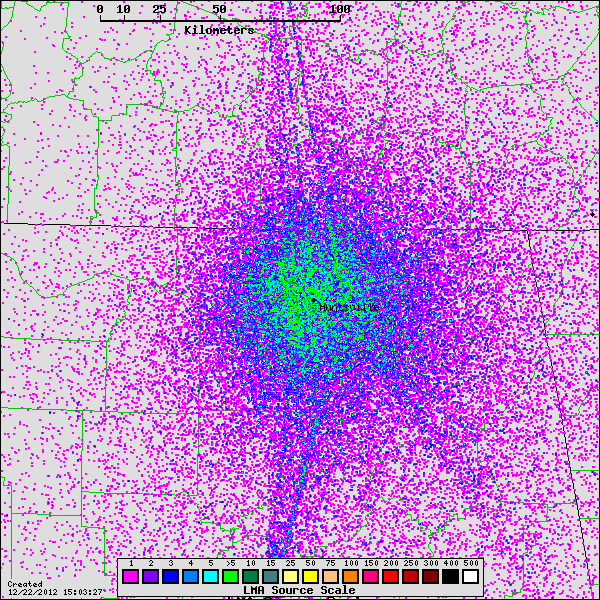
Task: Click the Huntsville city label on map
Action: point(348,308)
